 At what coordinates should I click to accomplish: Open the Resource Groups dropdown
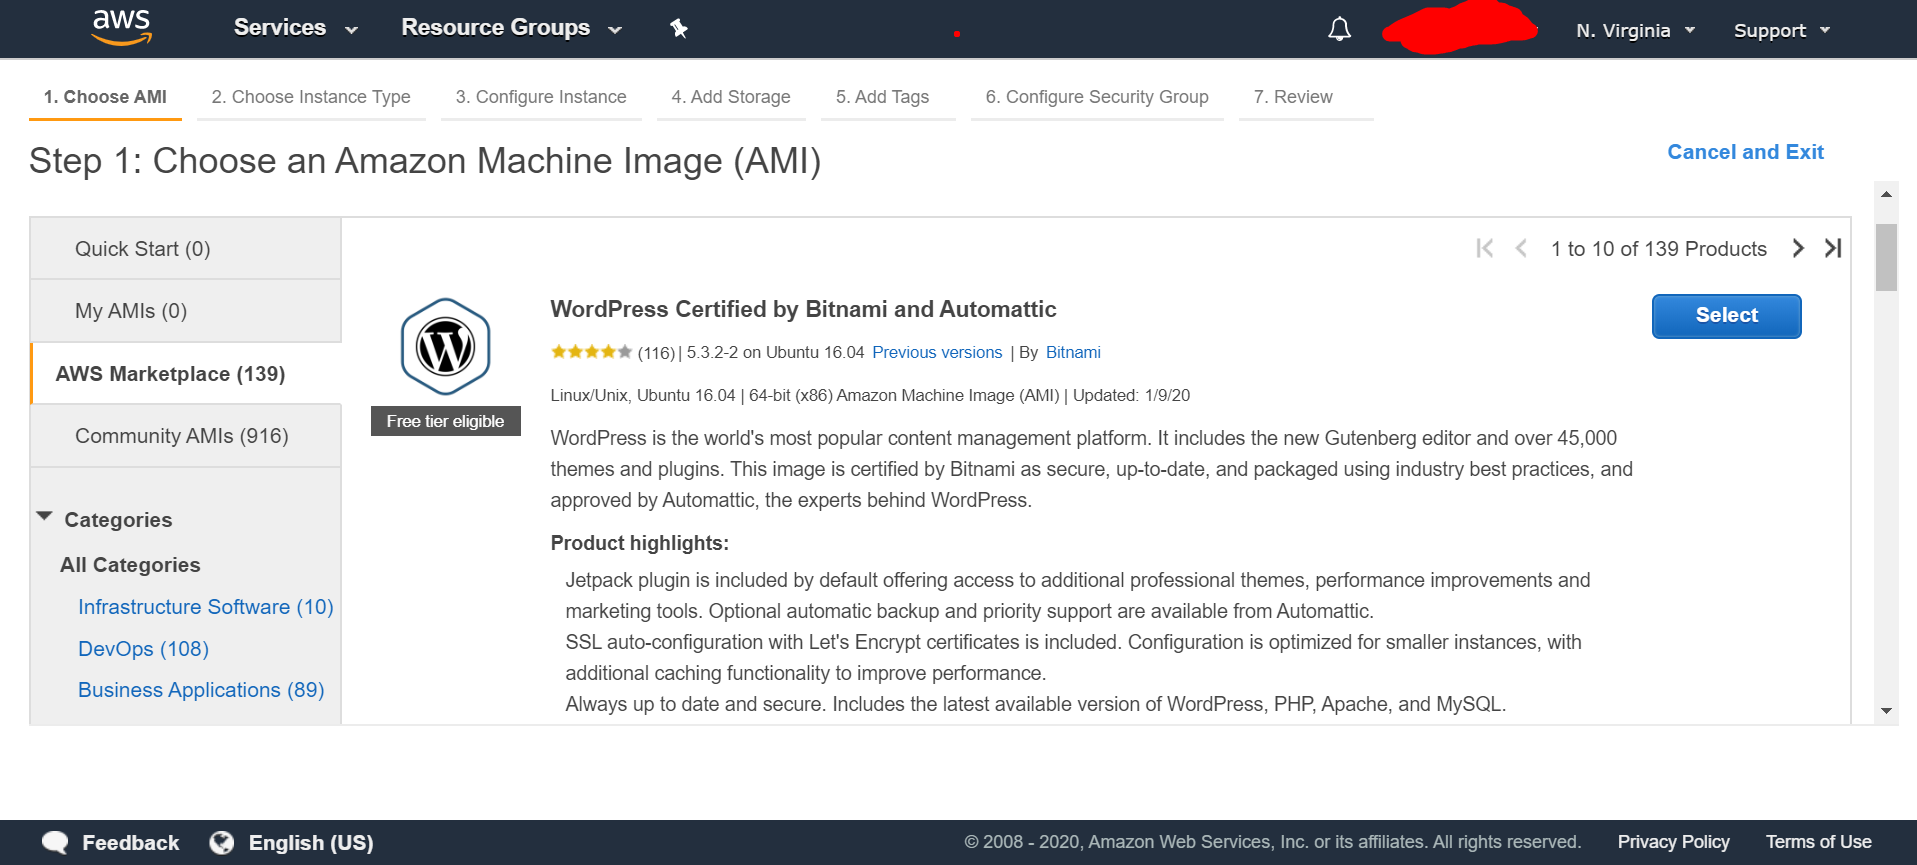[x=511, y=28]
